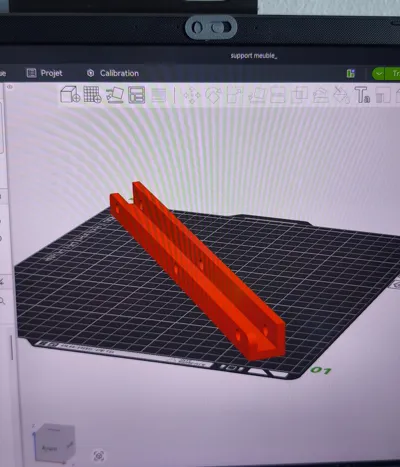Screen dimensions: 400x467
Task: Click the support meuble_ title text
Action: point(254,56)
